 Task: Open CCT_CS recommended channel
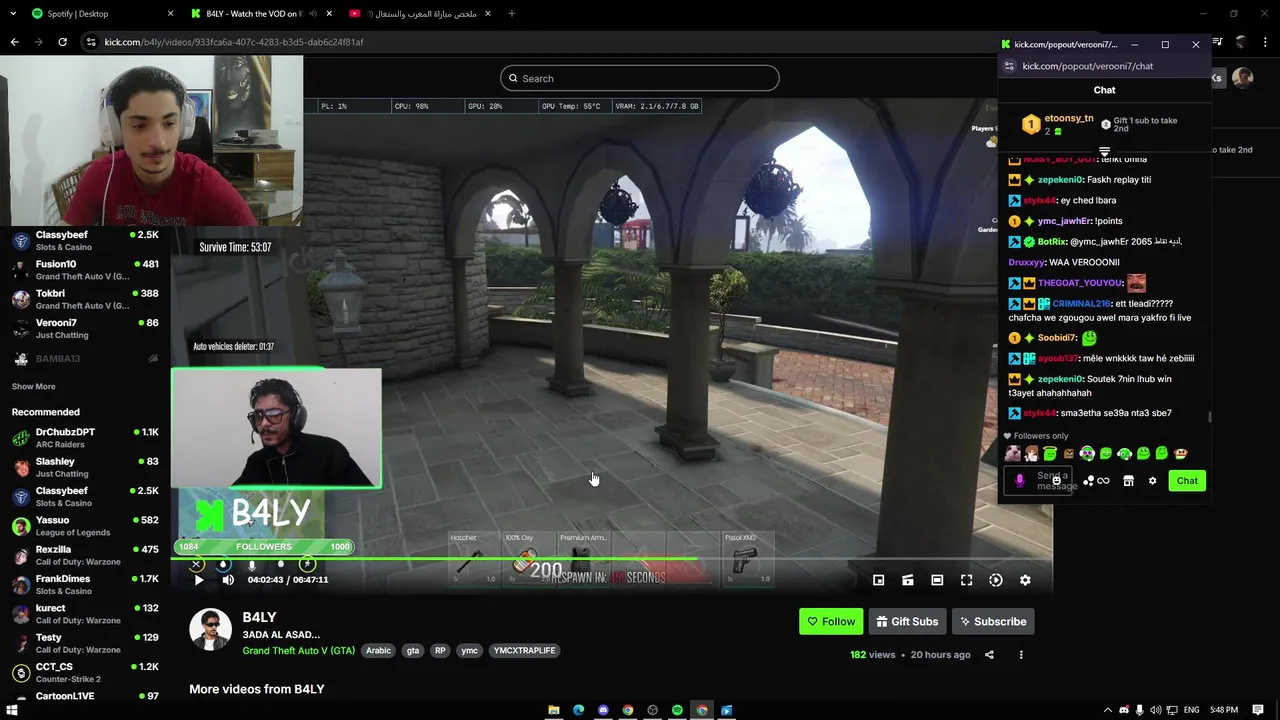tap(85, 672)
